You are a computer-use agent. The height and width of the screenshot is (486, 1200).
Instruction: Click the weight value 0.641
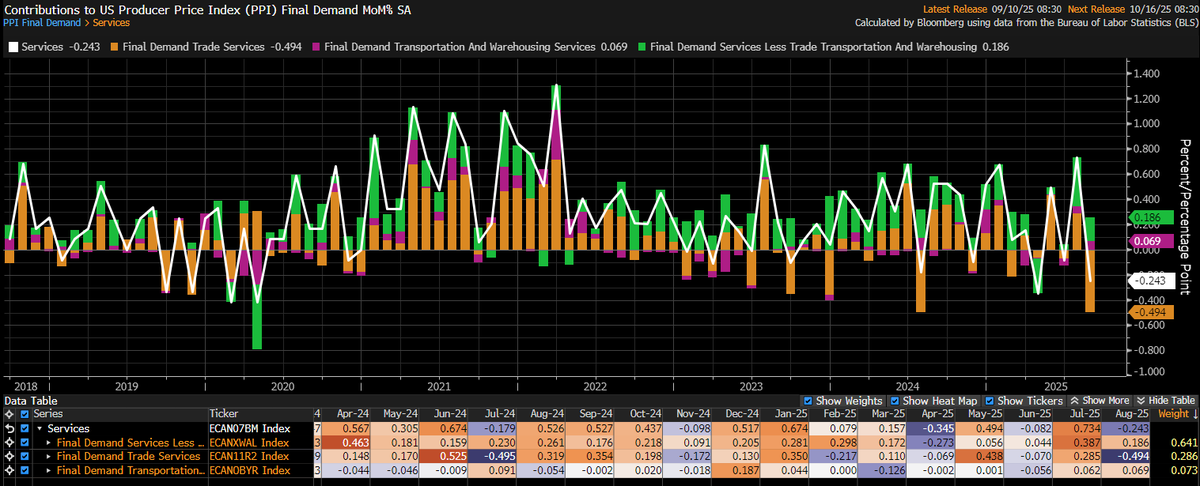pyautogui.click(x=1182, y=442)
